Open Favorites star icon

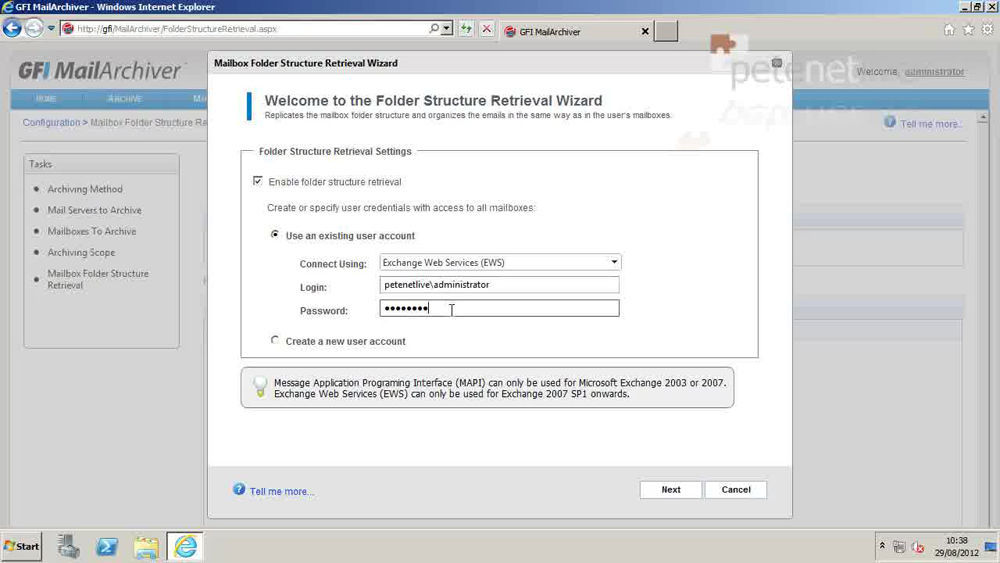tap(968, 29)
